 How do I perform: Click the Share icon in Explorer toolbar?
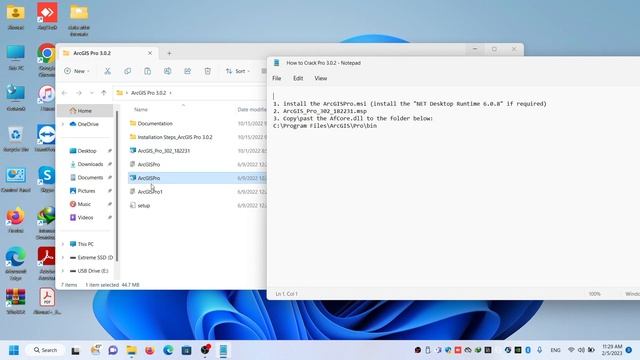pos(187,71)
